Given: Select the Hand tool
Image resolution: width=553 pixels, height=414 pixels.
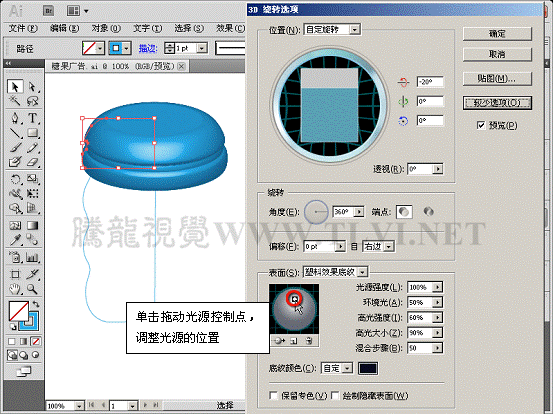Looking at the screenshot, I should coord(15,289).
